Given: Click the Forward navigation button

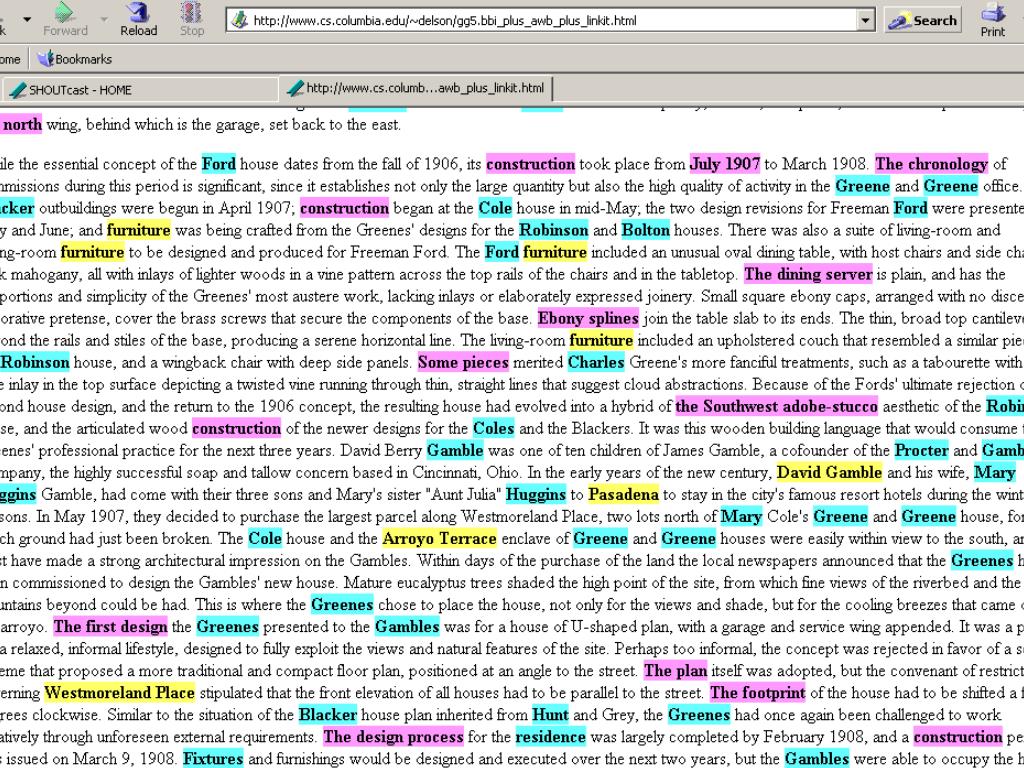Looking at the screenshot, I should (65, 20).
